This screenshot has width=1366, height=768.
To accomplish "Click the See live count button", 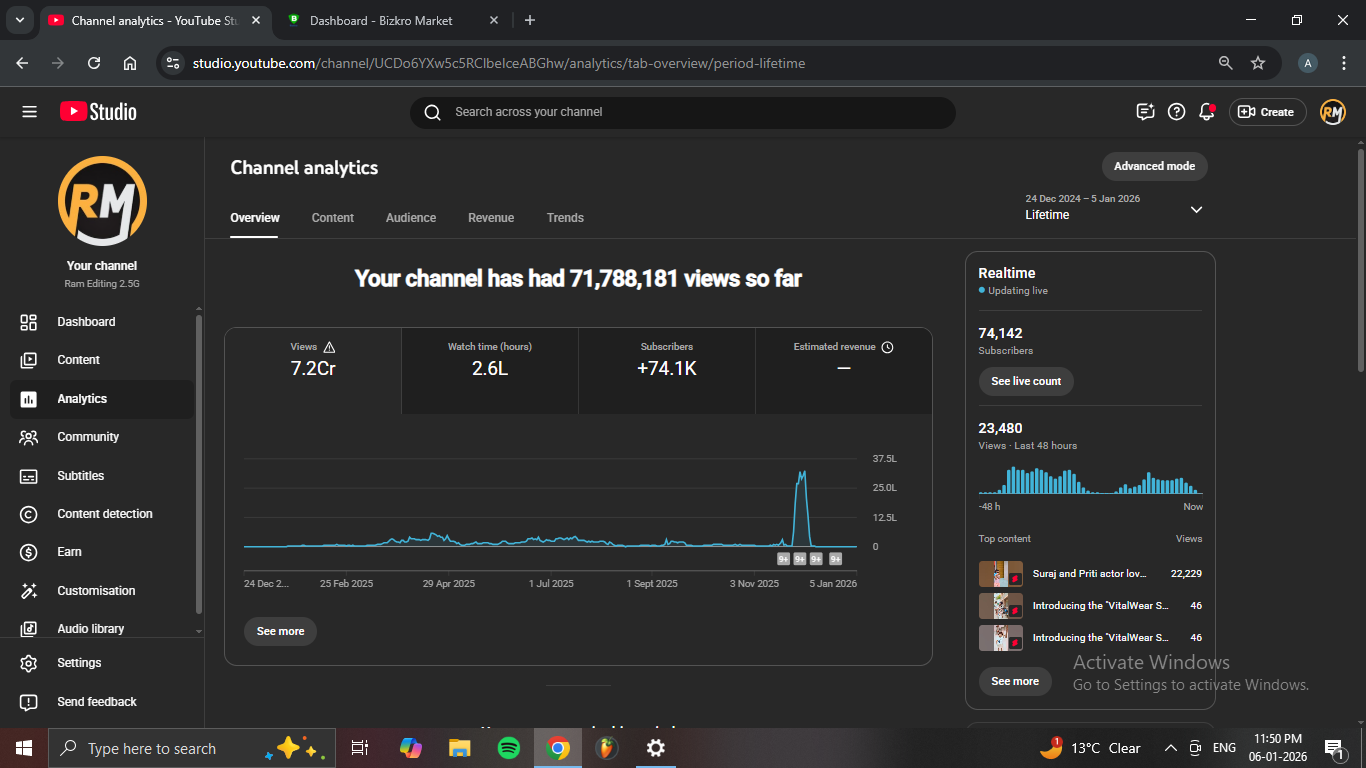I will click(1026, 381).
